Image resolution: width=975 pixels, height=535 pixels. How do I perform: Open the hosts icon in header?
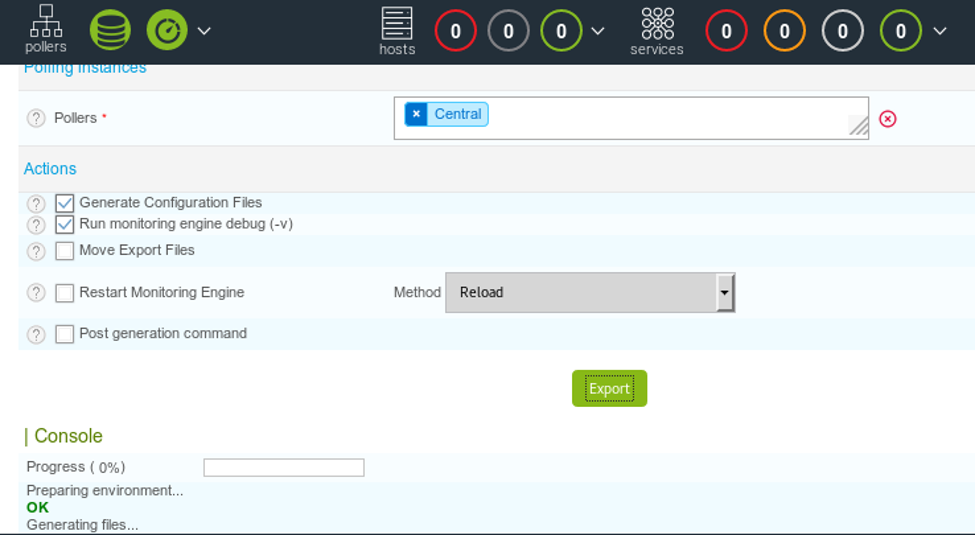click(397, 30)
